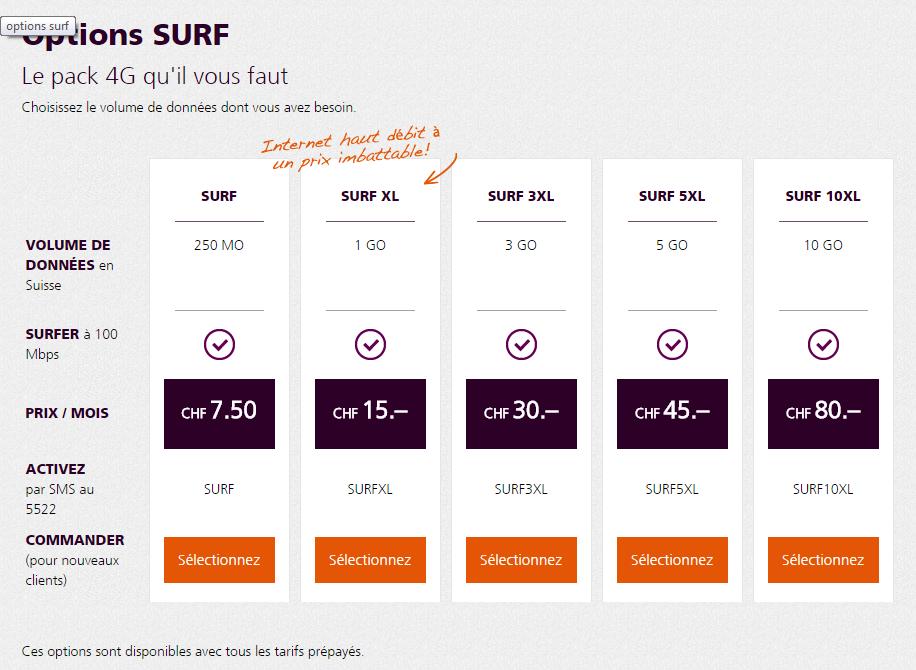Click the handwritten 'Internet haut débit' note
This screenshot has width=916, height=670.
pos(350,146)
